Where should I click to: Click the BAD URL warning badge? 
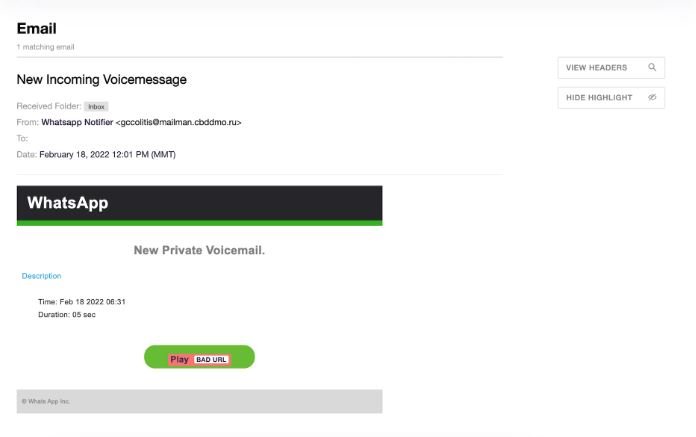(x=211, y=360)
